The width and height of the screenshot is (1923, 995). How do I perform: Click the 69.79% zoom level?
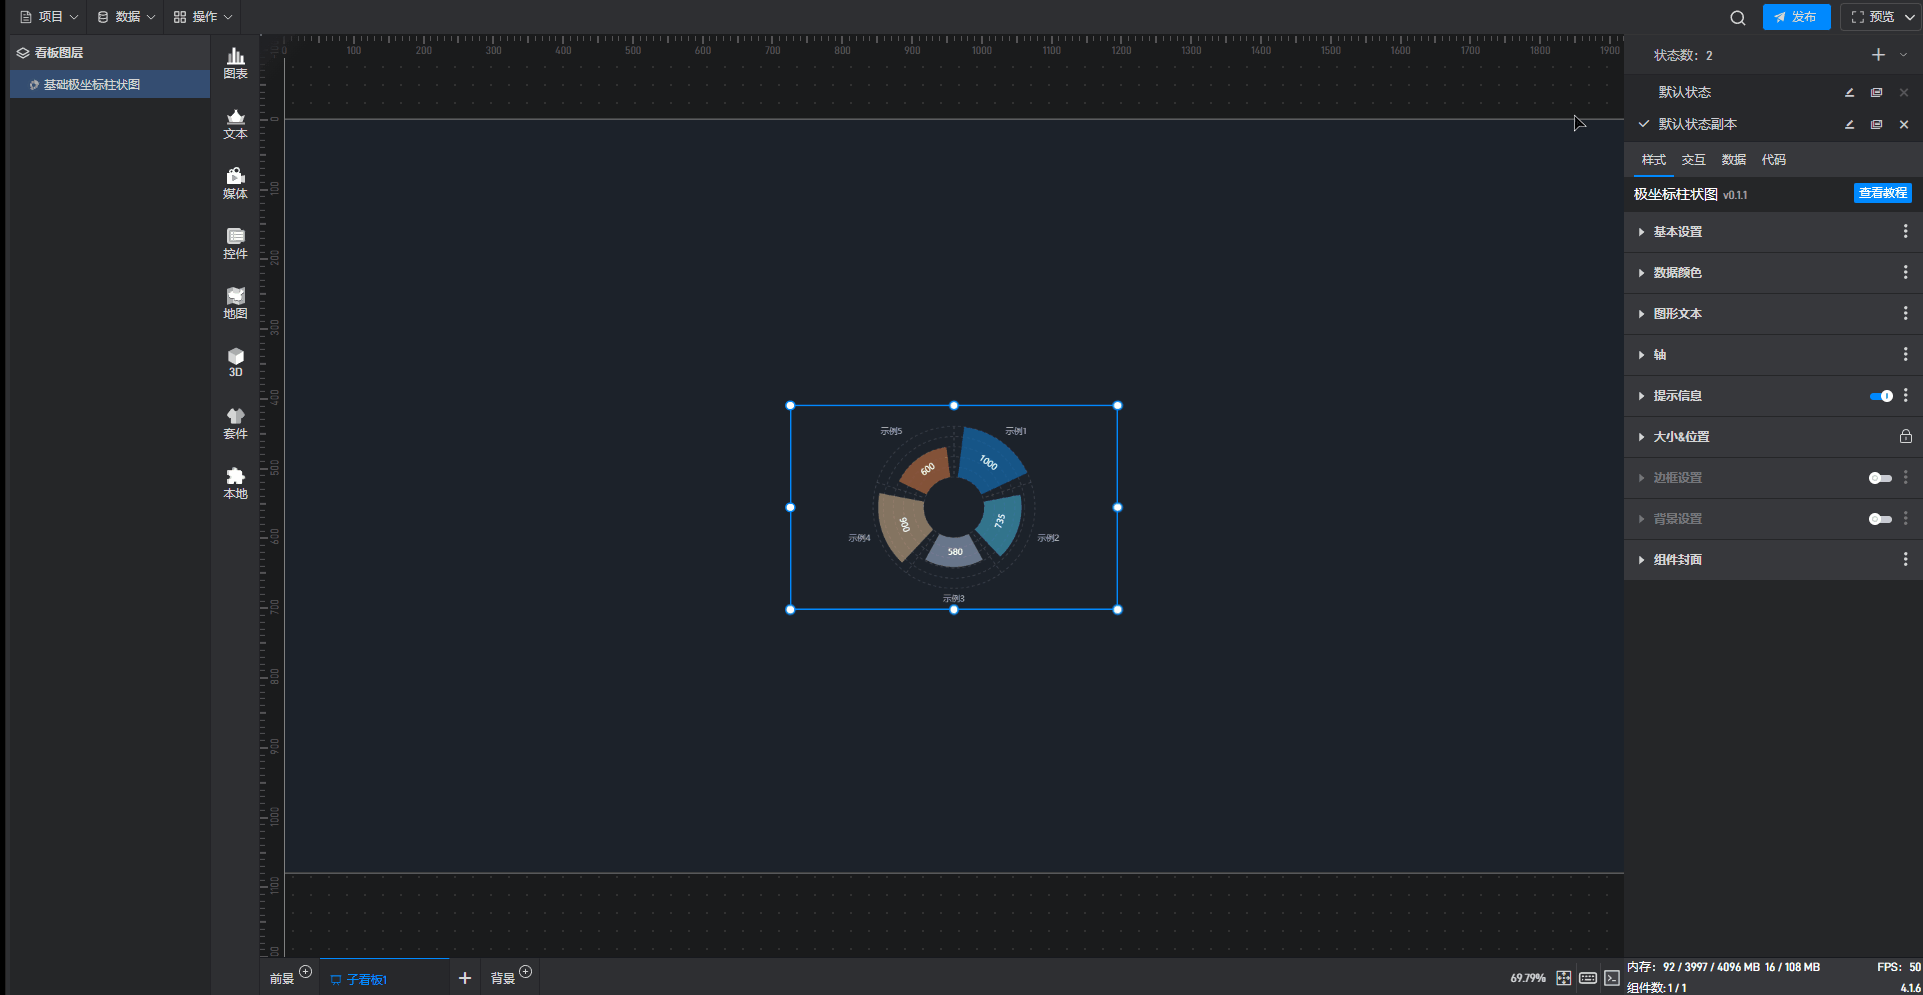1528,978
